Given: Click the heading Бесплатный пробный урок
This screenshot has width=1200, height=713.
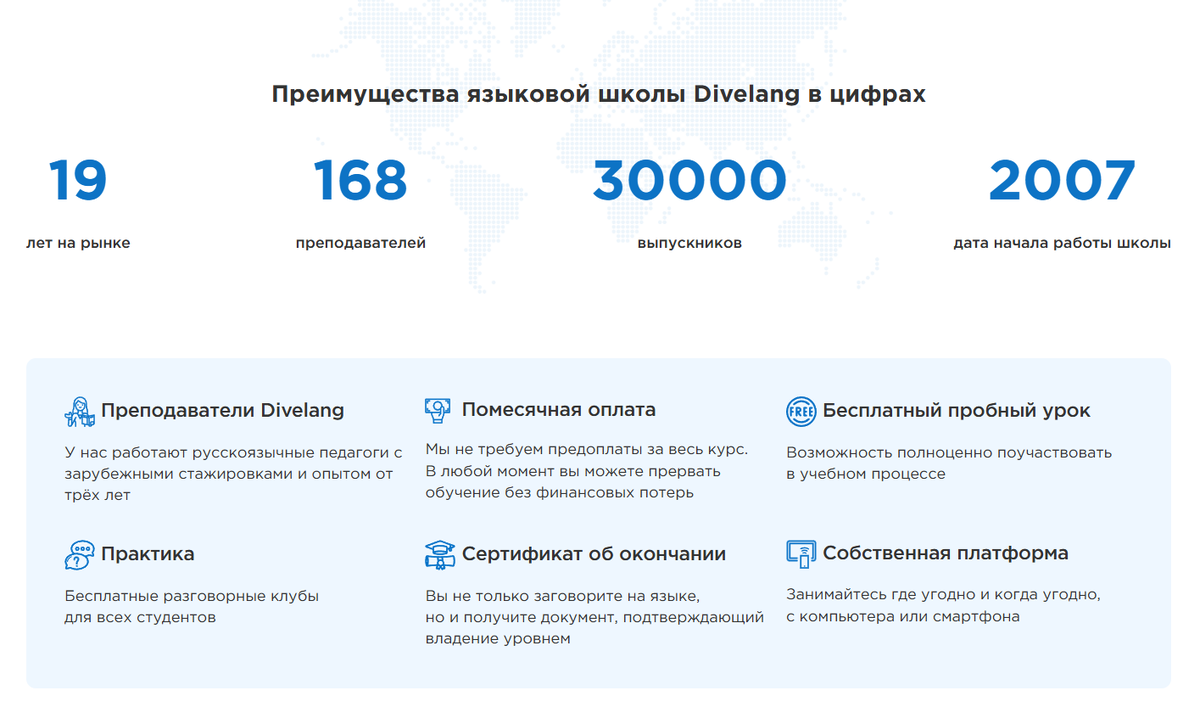Looking at the screenshot, I should point(956,410).
